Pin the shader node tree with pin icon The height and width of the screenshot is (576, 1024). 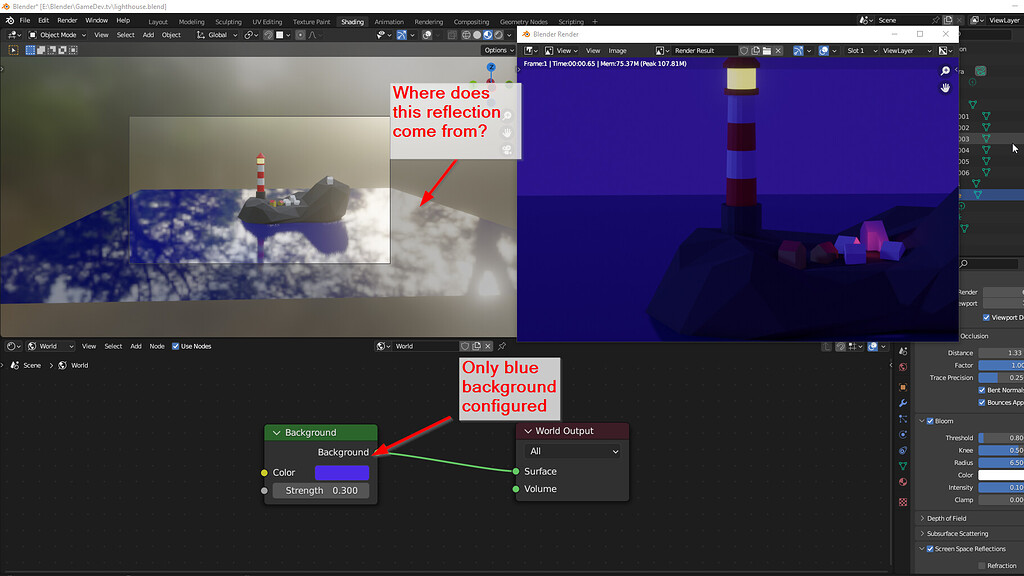pyautogui.click(x=501, y=346)
